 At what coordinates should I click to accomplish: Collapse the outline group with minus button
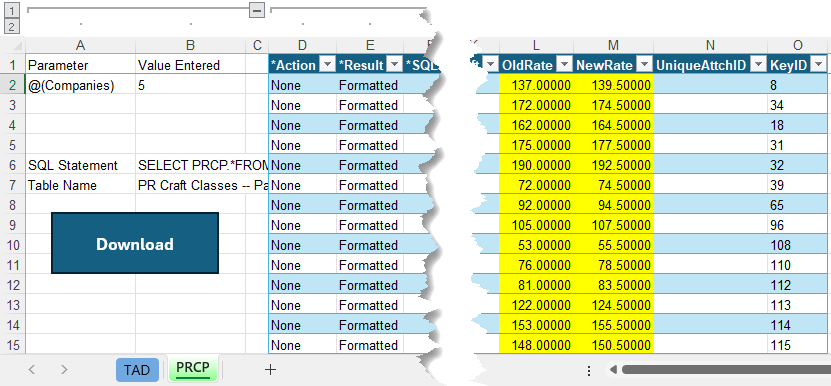(x=257, y=10)
